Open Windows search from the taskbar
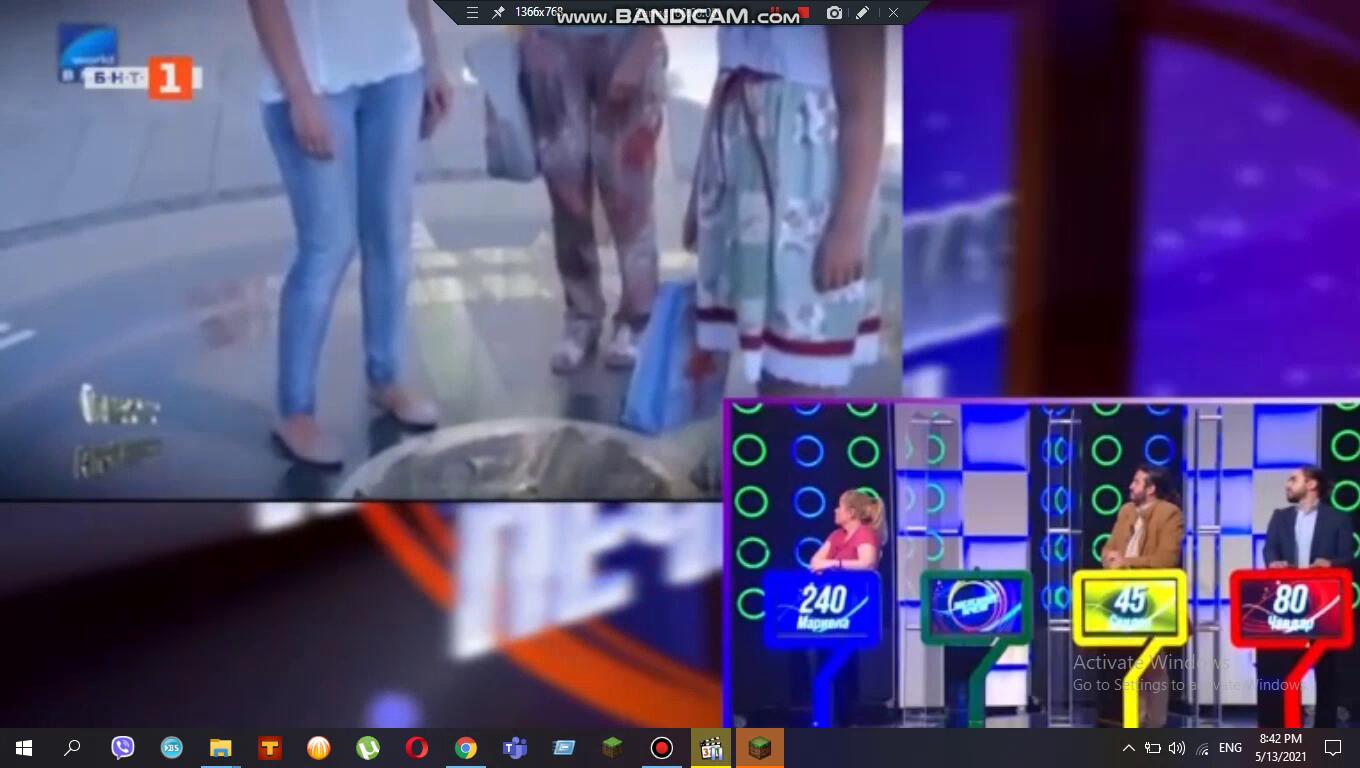This screenshot has width=1360, height=768. coord(72,748)
